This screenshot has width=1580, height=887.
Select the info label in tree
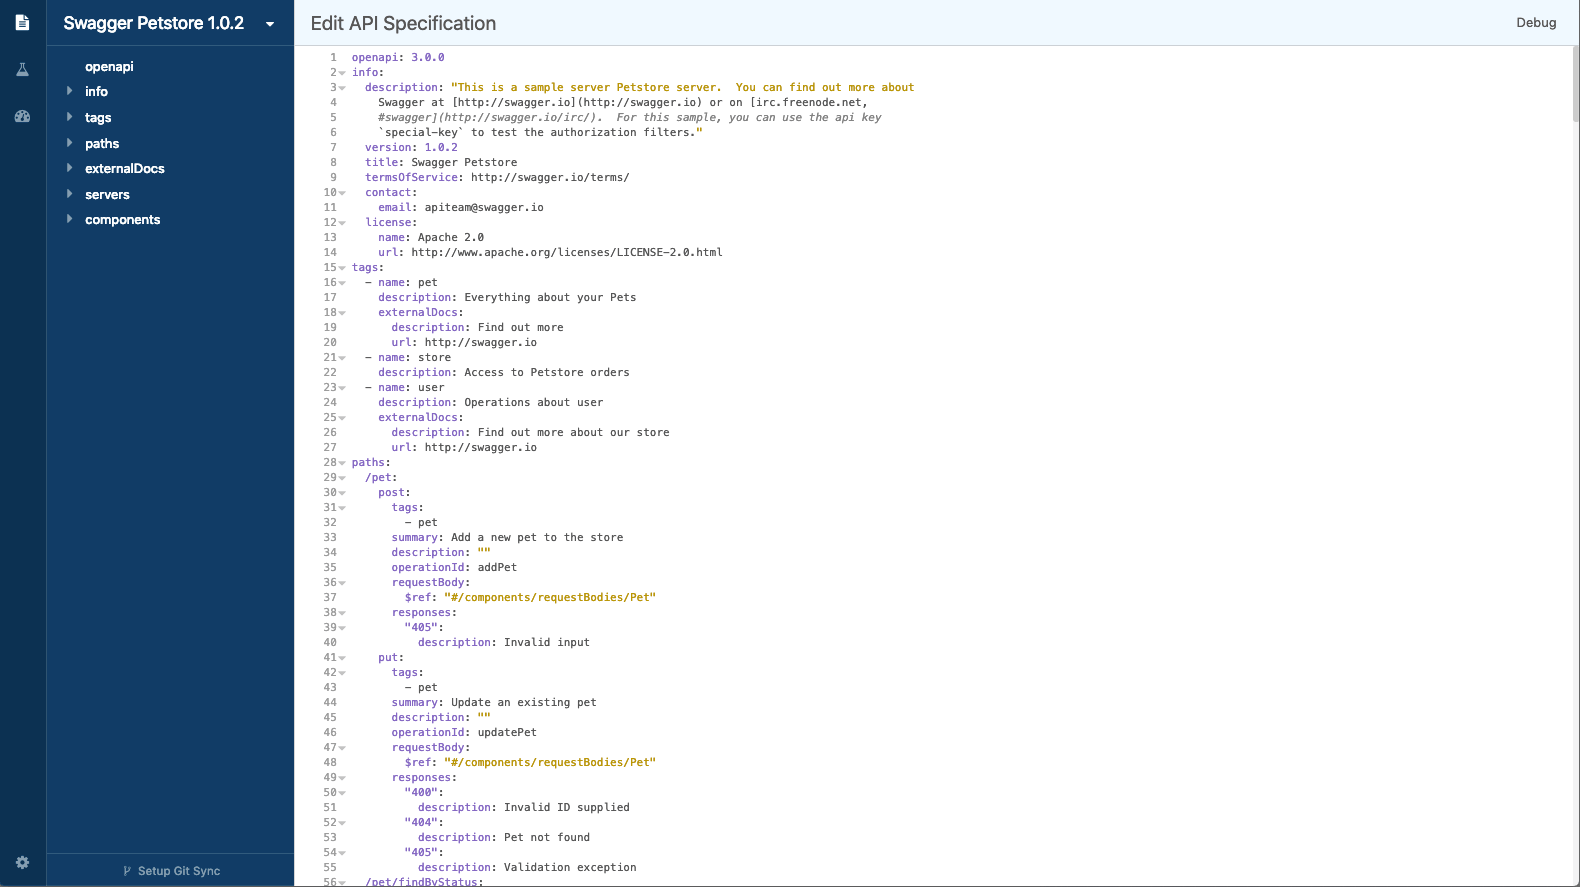coord(96,91)
